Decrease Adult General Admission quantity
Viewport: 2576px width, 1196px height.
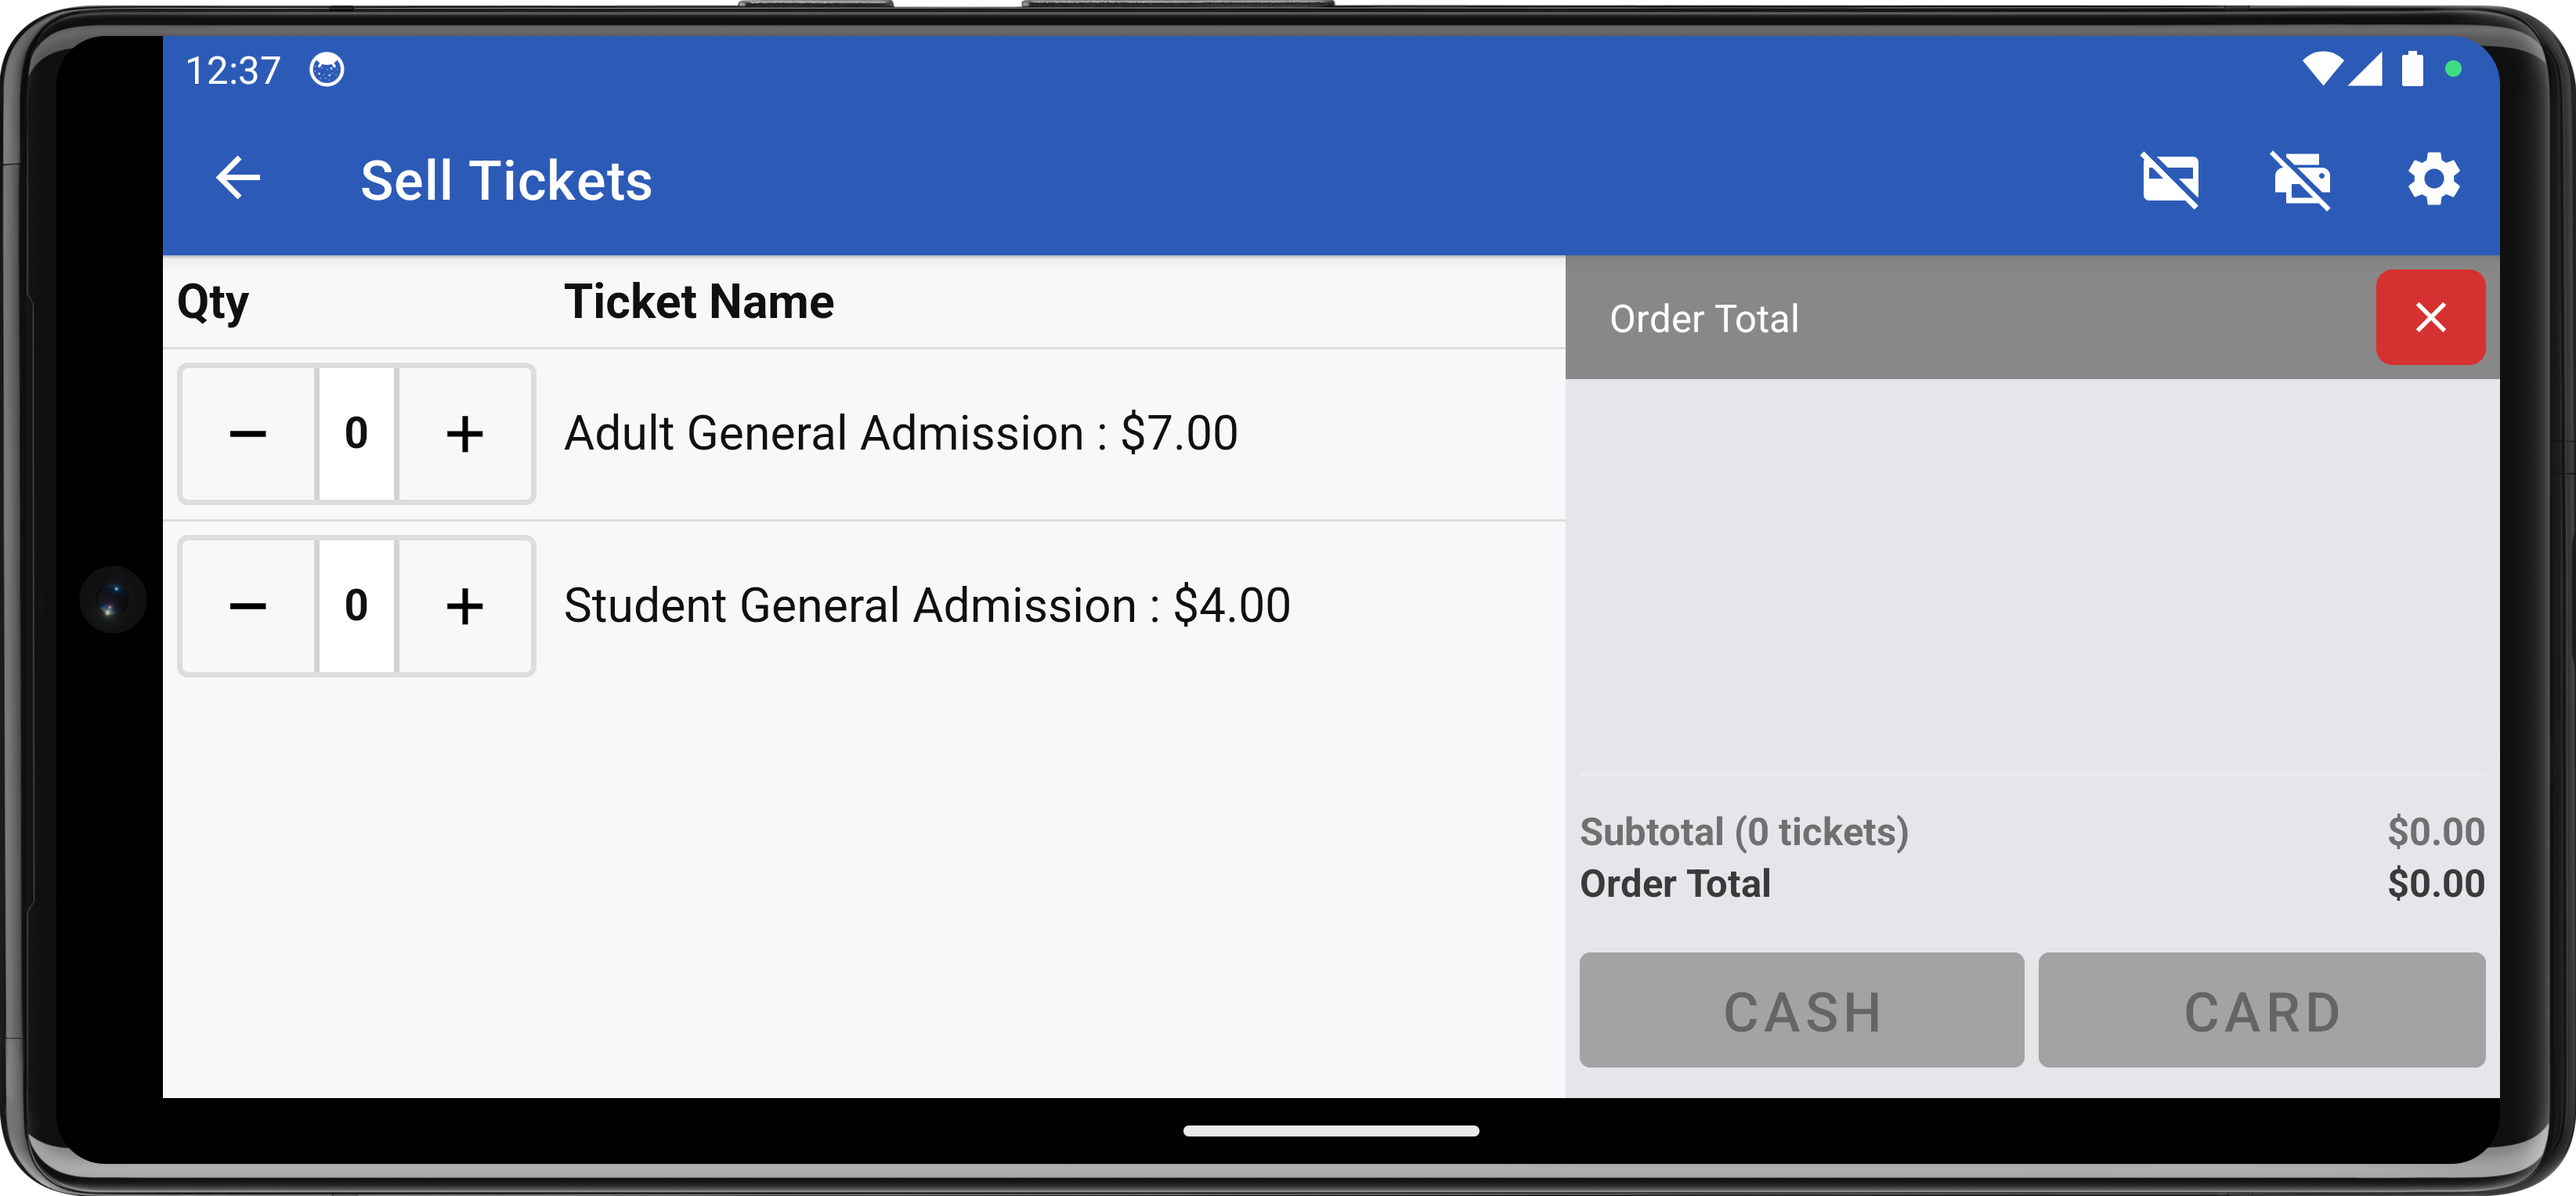[x=248, y=434]
